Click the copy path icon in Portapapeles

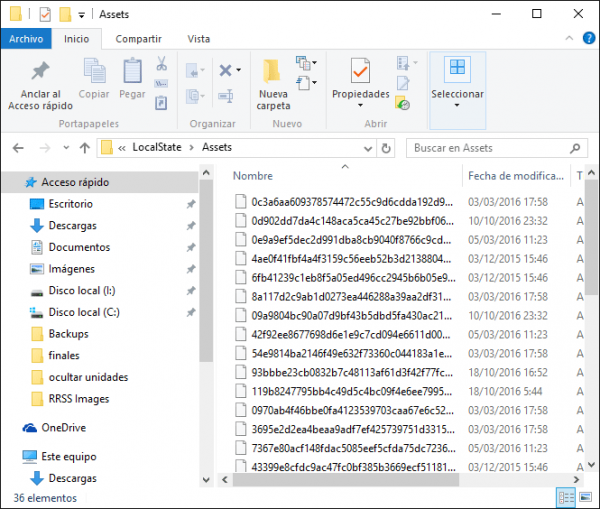(161, 83)
